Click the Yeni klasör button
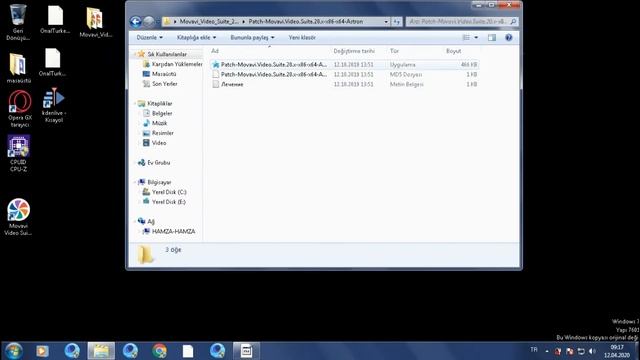This screenshot has height=360, width=640. (302, 38)
